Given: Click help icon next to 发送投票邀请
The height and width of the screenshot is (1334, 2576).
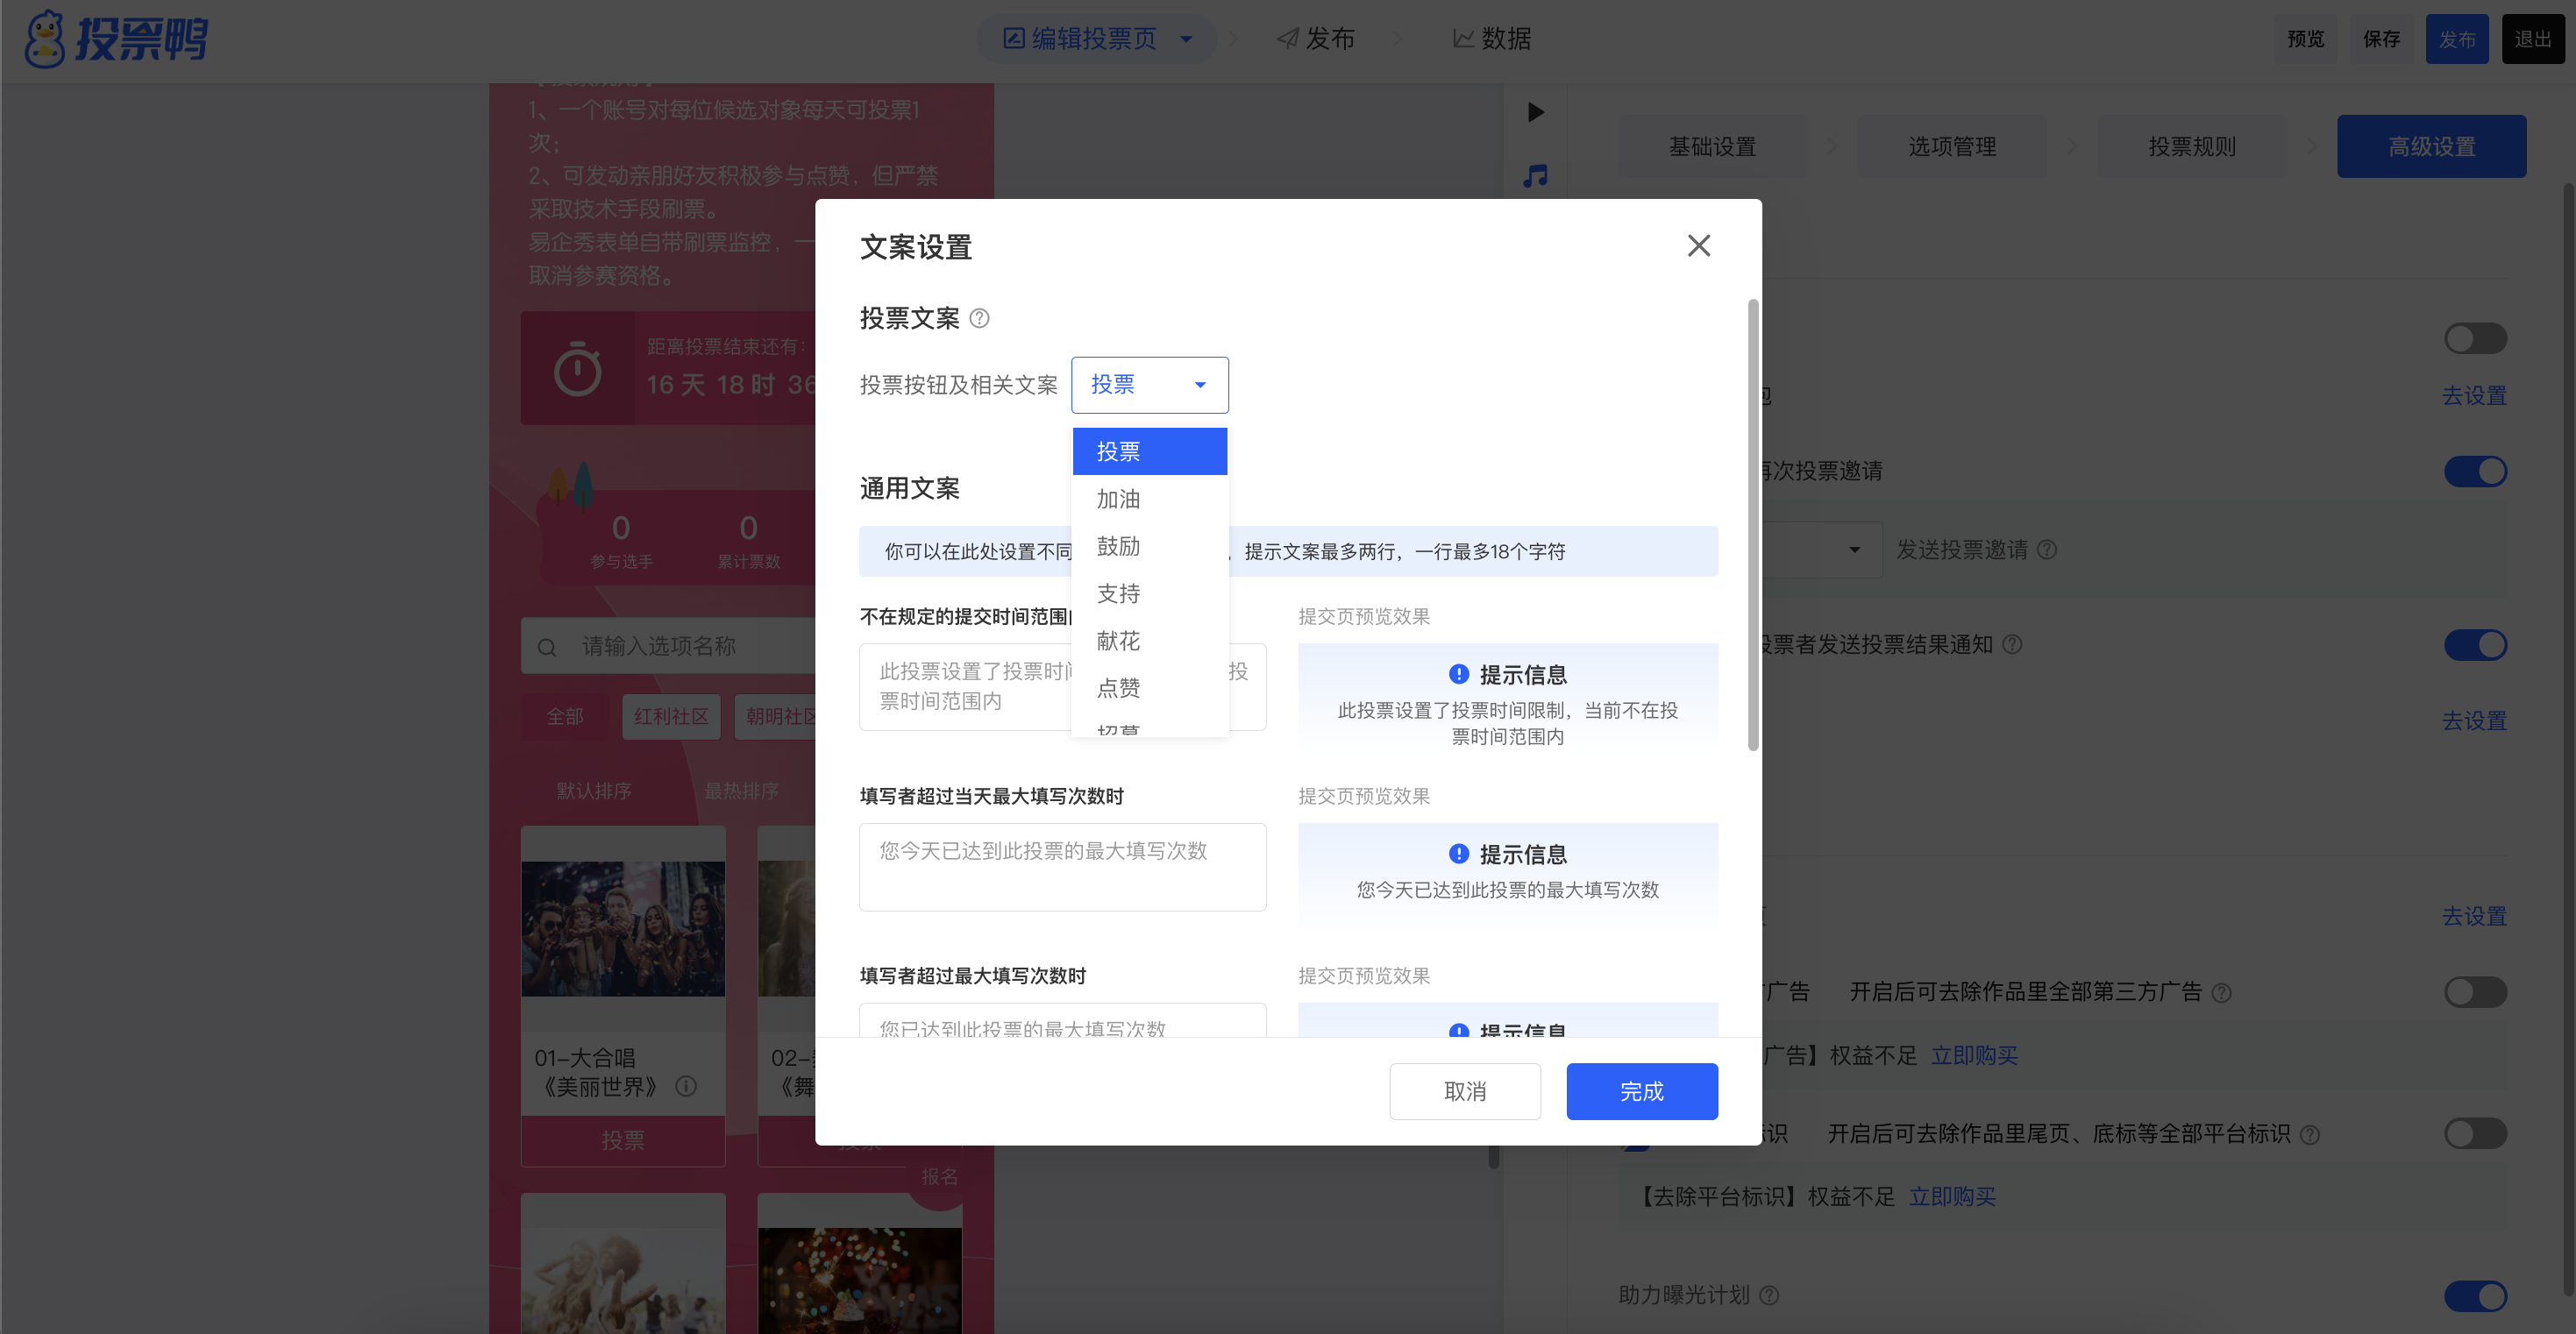Looking at the screenshot, I should click(2047, 550).
